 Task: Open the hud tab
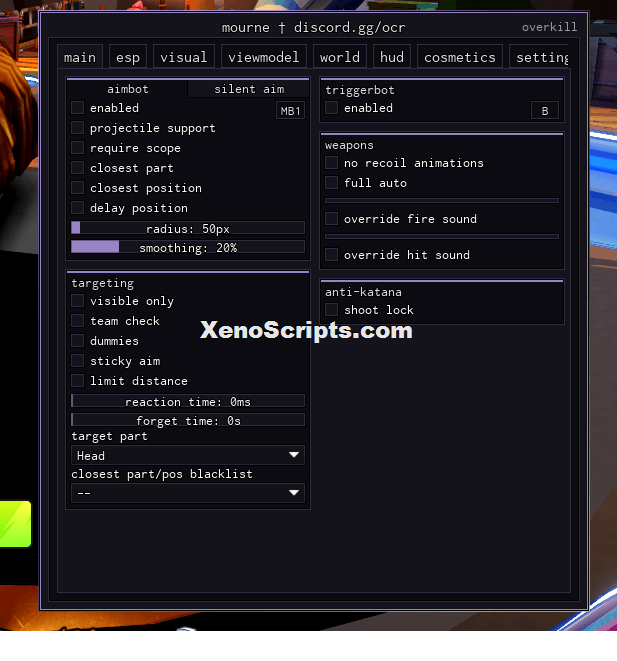(x=392, y=57)
